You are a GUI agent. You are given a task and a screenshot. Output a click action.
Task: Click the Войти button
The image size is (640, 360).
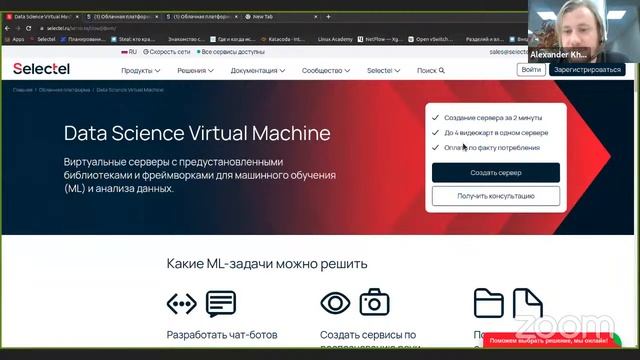[531, 70]
